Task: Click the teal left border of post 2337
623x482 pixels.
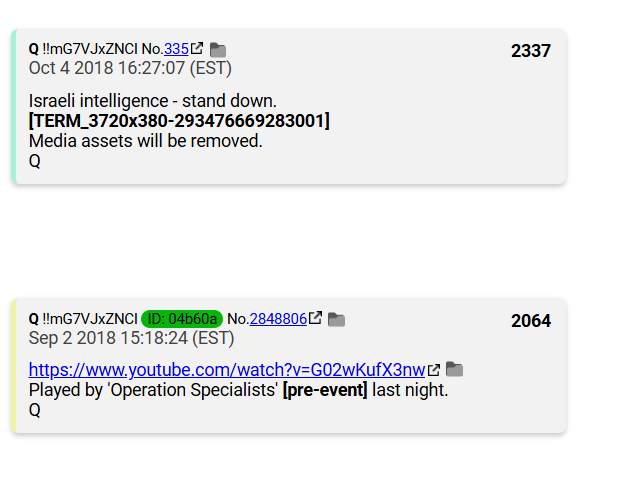Action: coord(14,106)
